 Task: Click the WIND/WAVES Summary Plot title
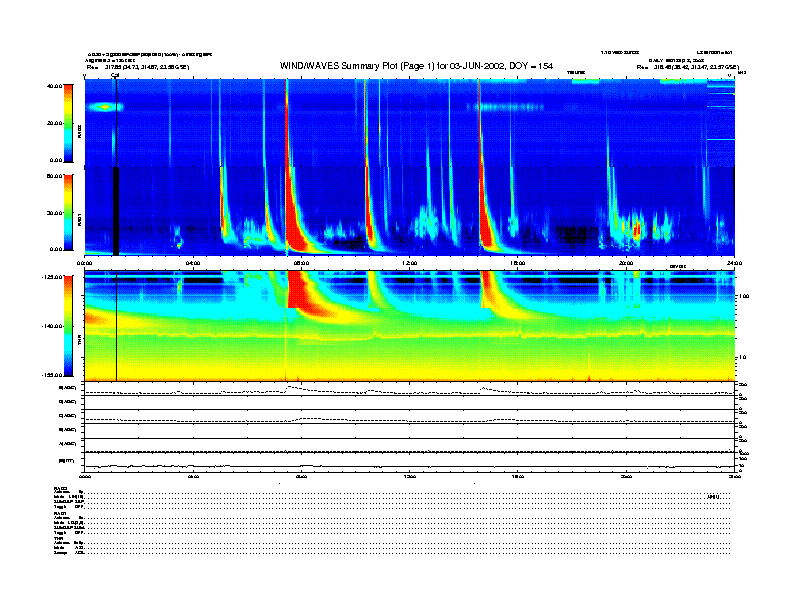pyautogui.click(x=416, y=66)
